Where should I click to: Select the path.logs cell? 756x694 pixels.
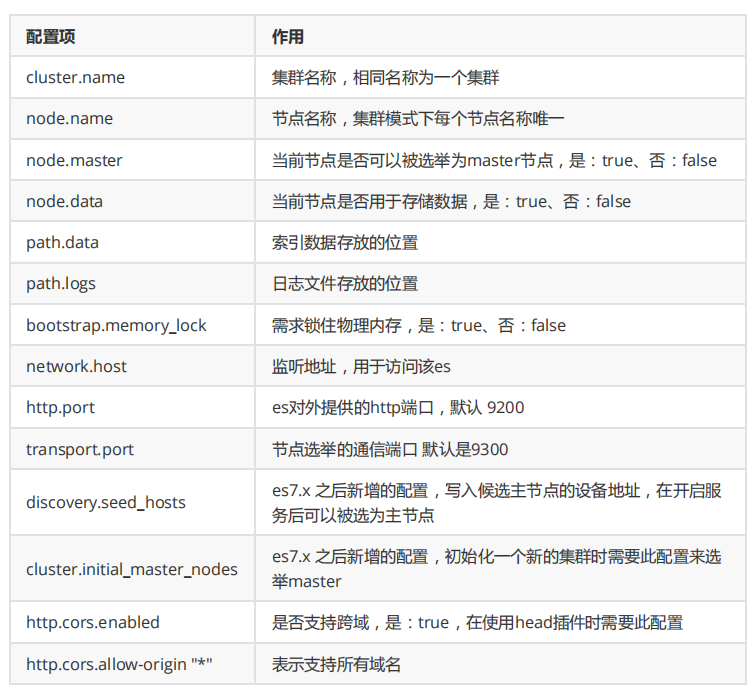[133, 284]
